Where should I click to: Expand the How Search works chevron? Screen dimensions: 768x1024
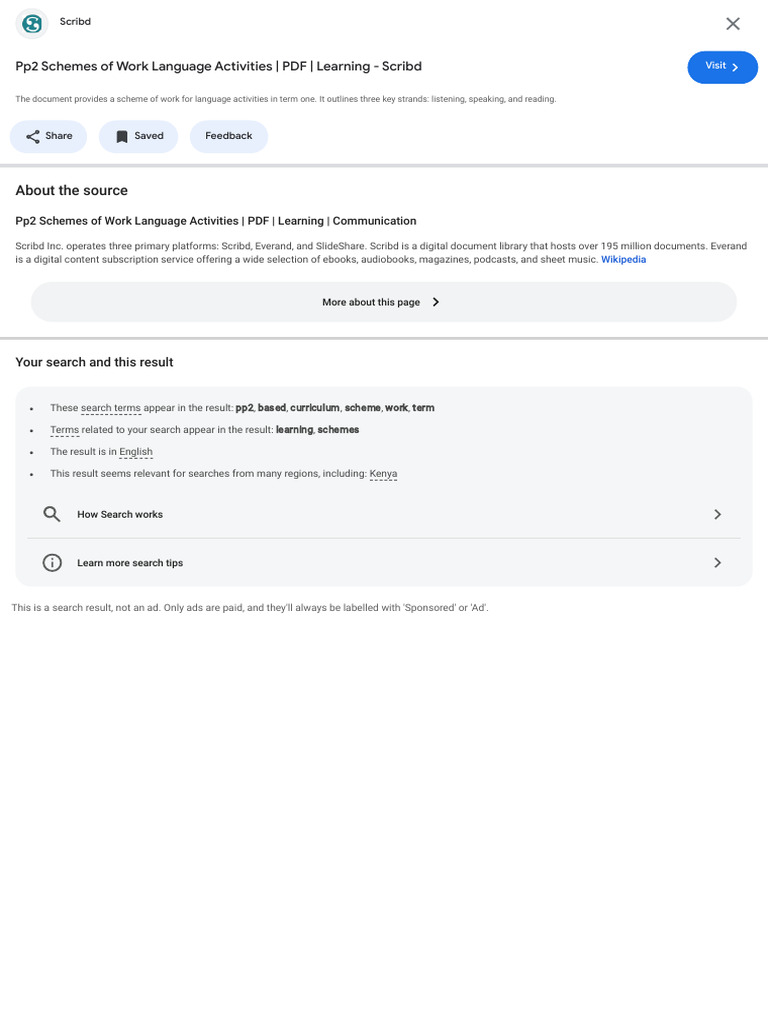point(717,514)
